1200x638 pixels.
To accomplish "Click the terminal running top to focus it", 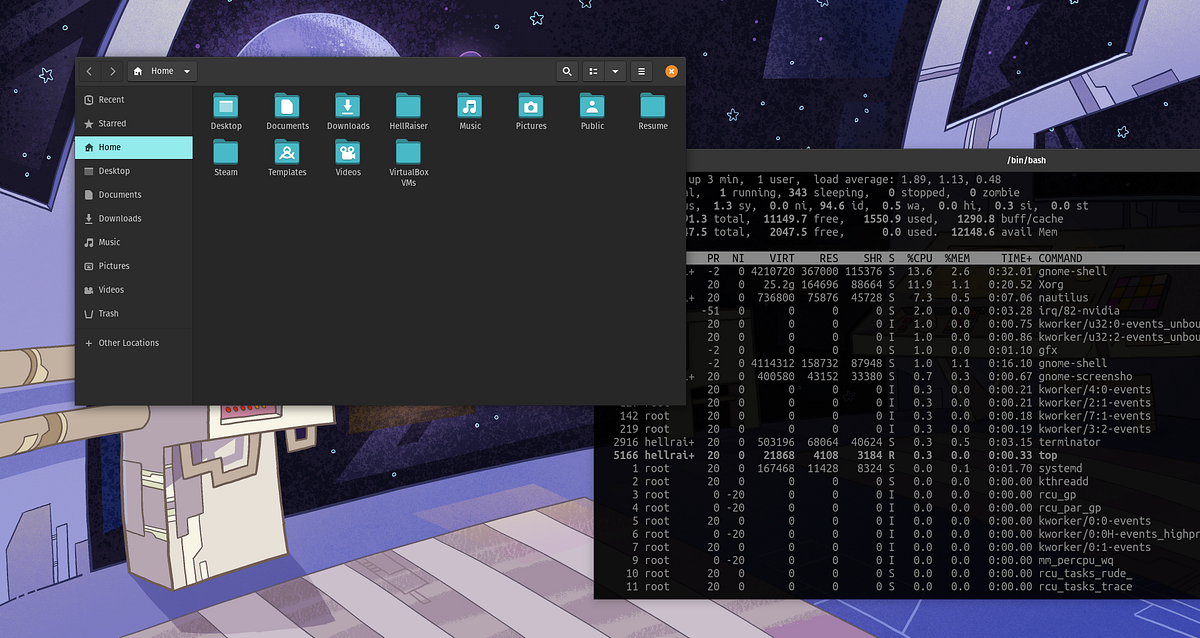I will tap(900, 500).
